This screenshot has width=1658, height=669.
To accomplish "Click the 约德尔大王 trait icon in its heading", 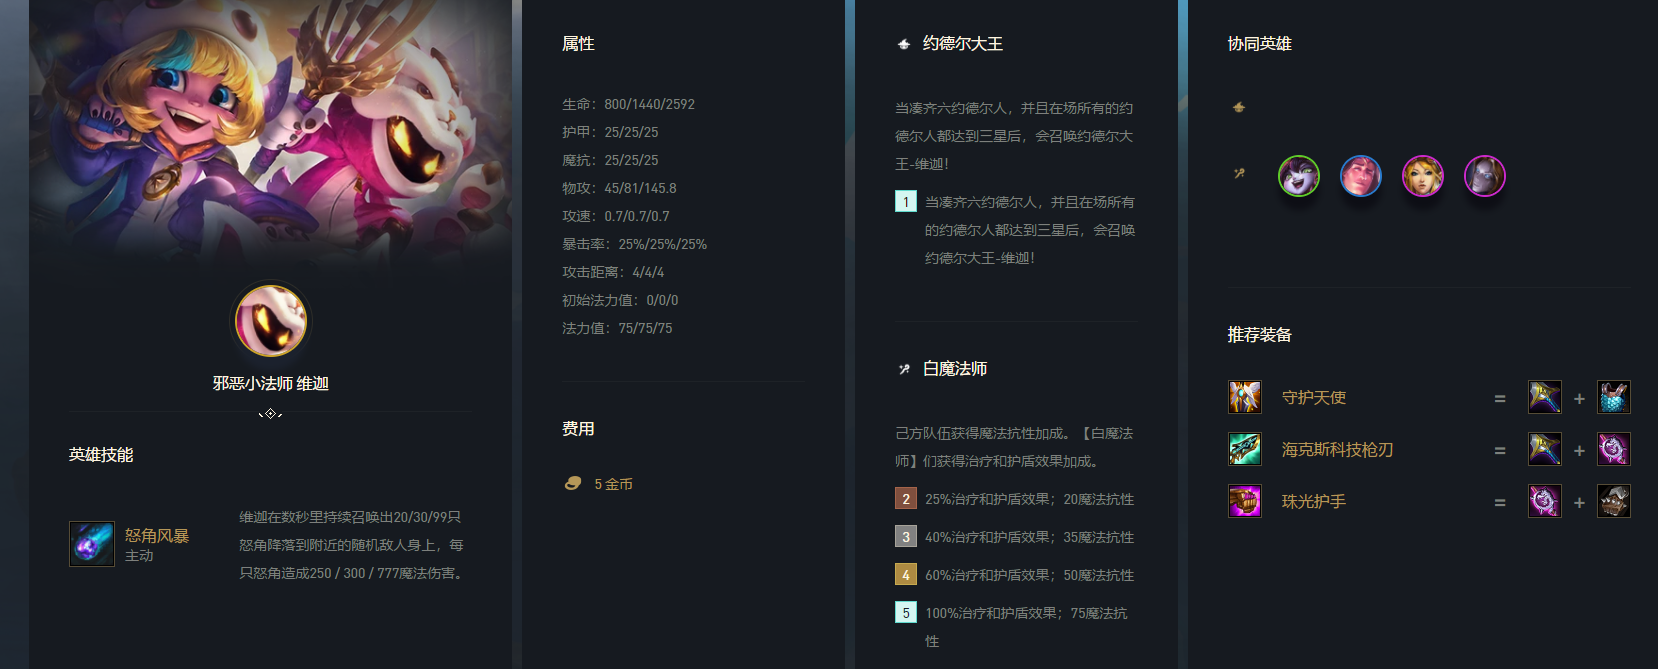I will [x=904, y=44].
